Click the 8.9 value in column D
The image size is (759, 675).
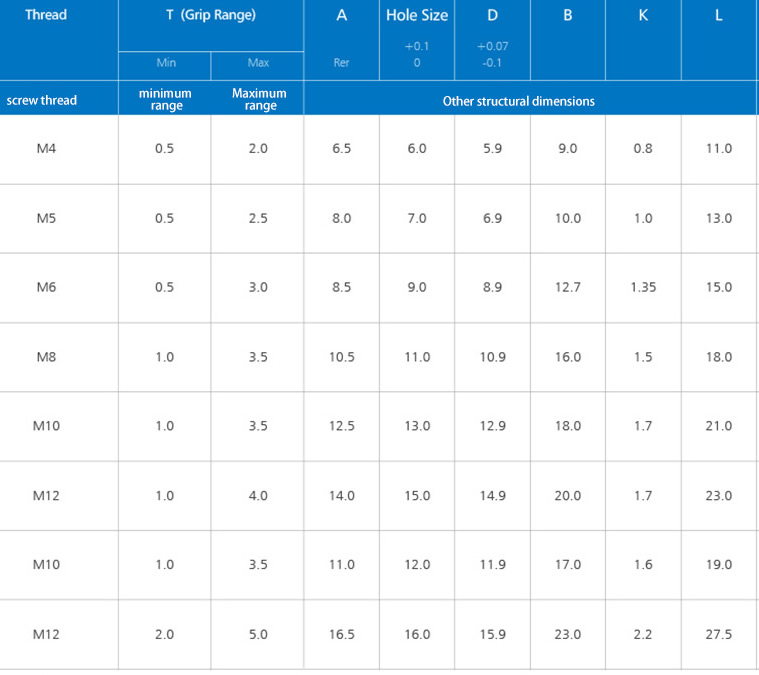pyautogui.click(x=493, y=287)
